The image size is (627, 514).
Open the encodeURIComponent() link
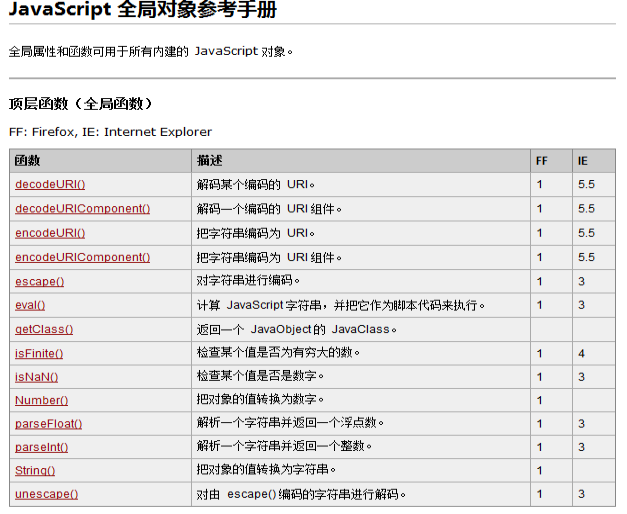point(82,257)
